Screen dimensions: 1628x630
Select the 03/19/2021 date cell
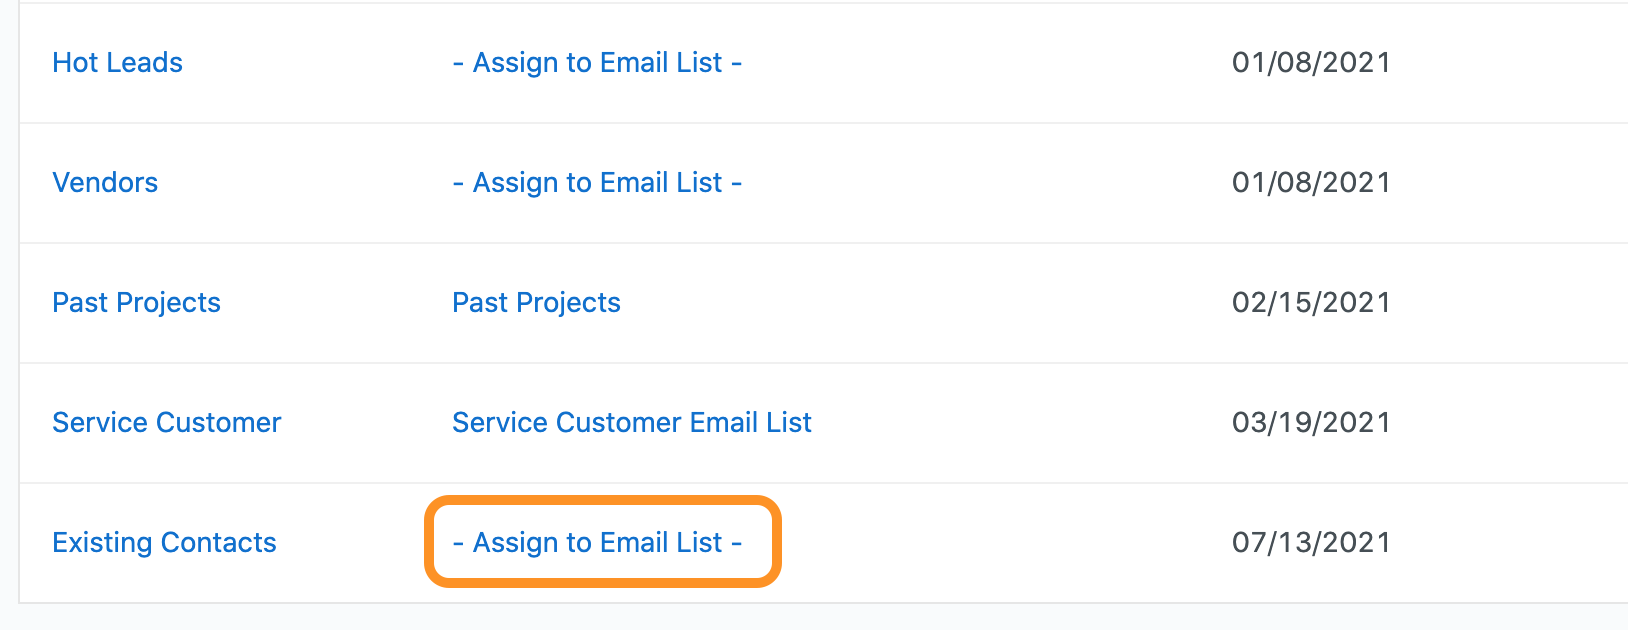pyautogui.click(x=1311, y=422)
